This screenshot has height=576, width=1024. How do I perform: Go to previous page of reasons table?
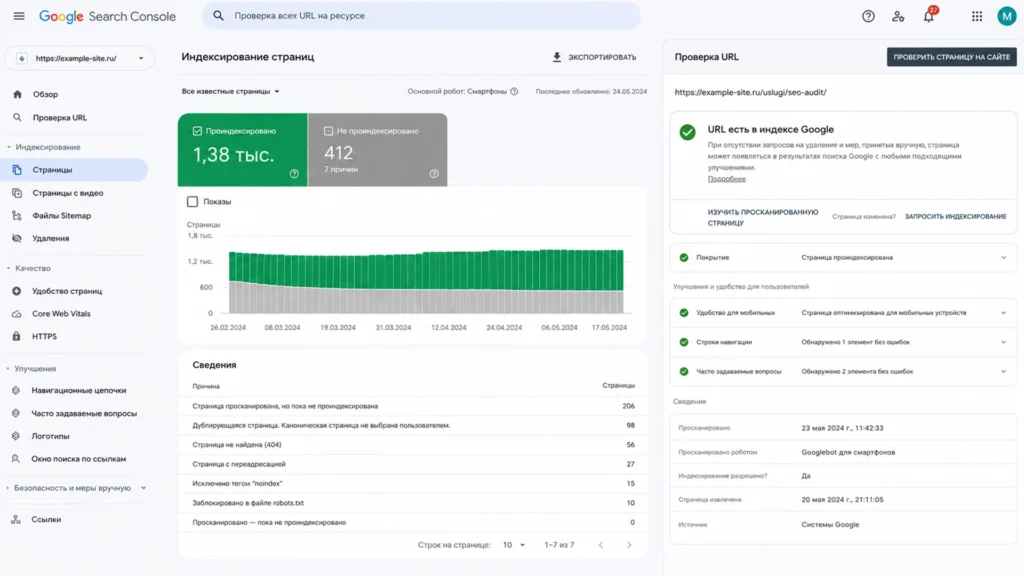[x=601, y=545]
